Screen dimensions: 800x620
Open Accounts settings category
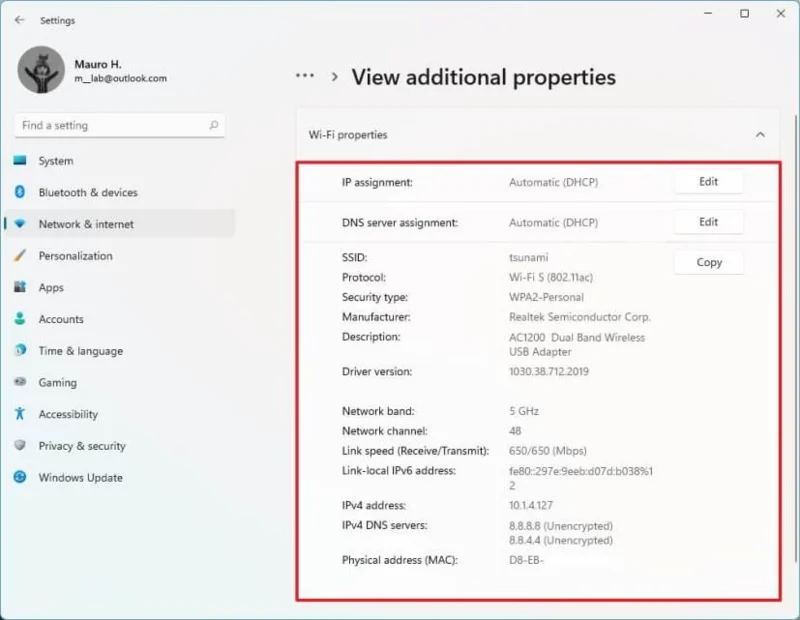click(120, 319)
